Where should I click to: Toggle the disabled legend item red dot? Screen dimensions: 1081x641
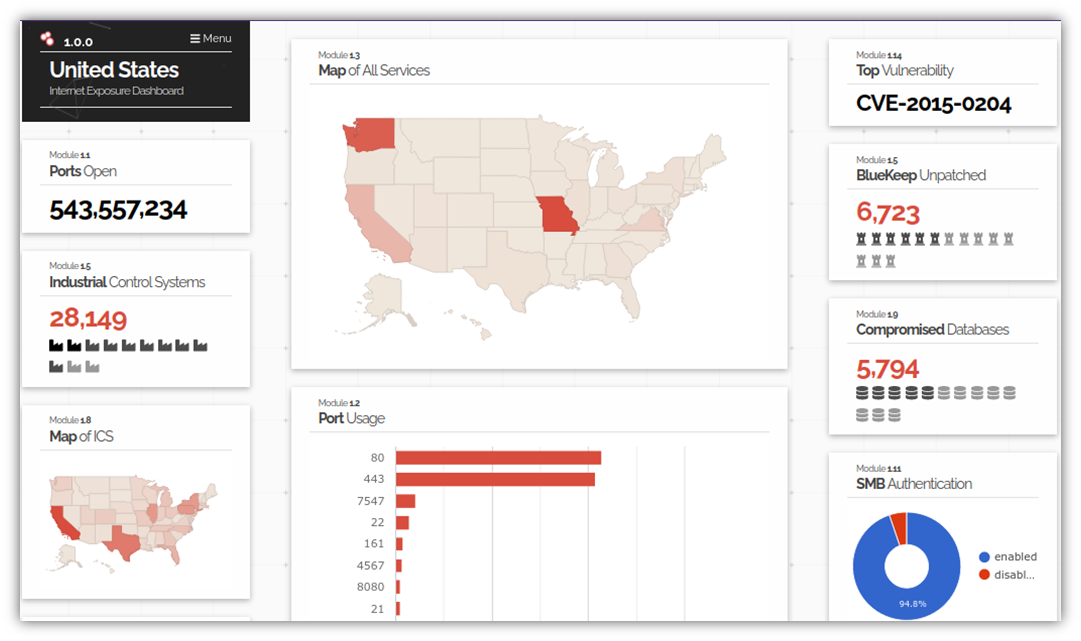tap(984, 575)
